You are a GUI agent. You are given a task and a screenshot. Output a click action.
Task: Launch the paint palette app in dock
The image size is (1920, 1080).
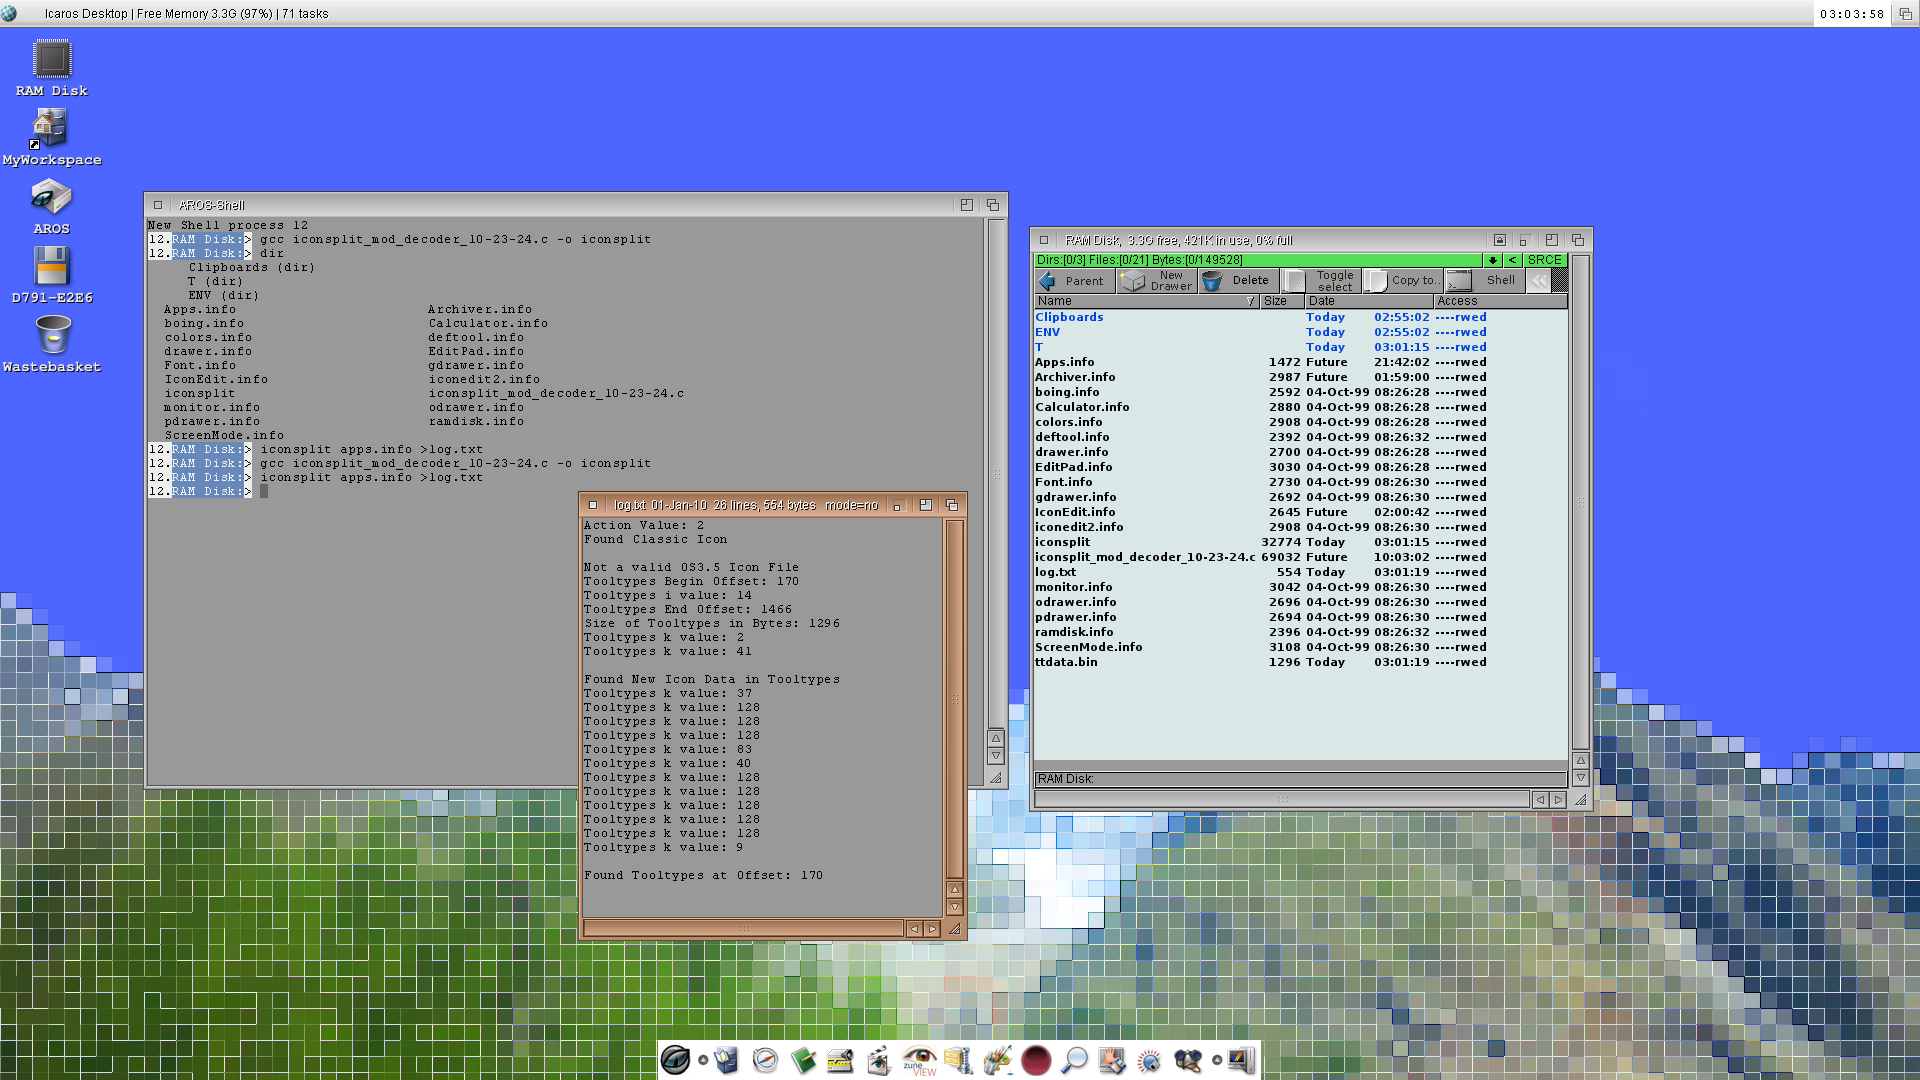pyautogui.click(x=997, y=1060)
